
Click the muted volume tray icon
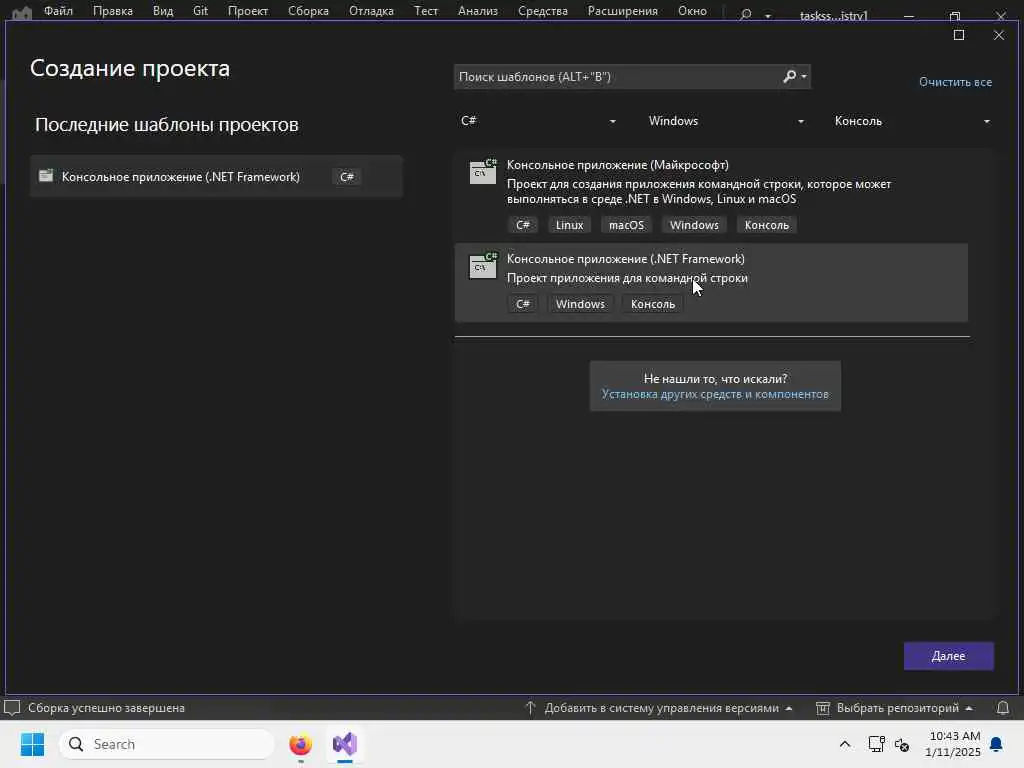902,744
